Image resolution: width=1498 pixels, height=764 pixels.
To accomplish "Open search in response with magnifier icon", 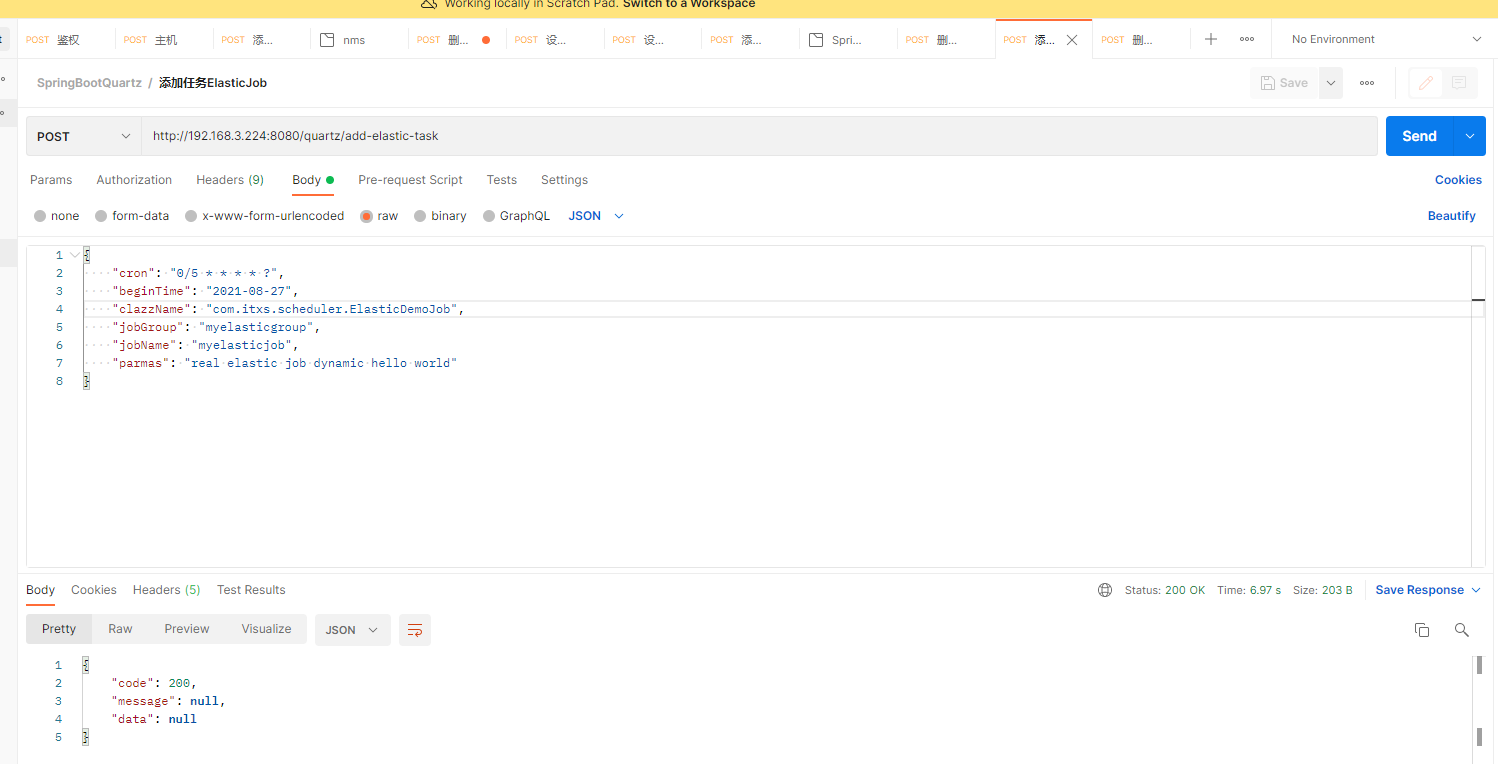I will pyautogui.click(x=1462, y=630).
